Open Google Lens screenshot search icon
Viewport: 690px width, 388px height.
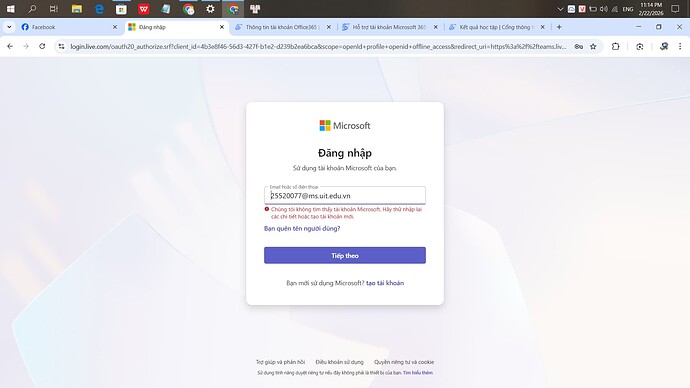(640, 46)
